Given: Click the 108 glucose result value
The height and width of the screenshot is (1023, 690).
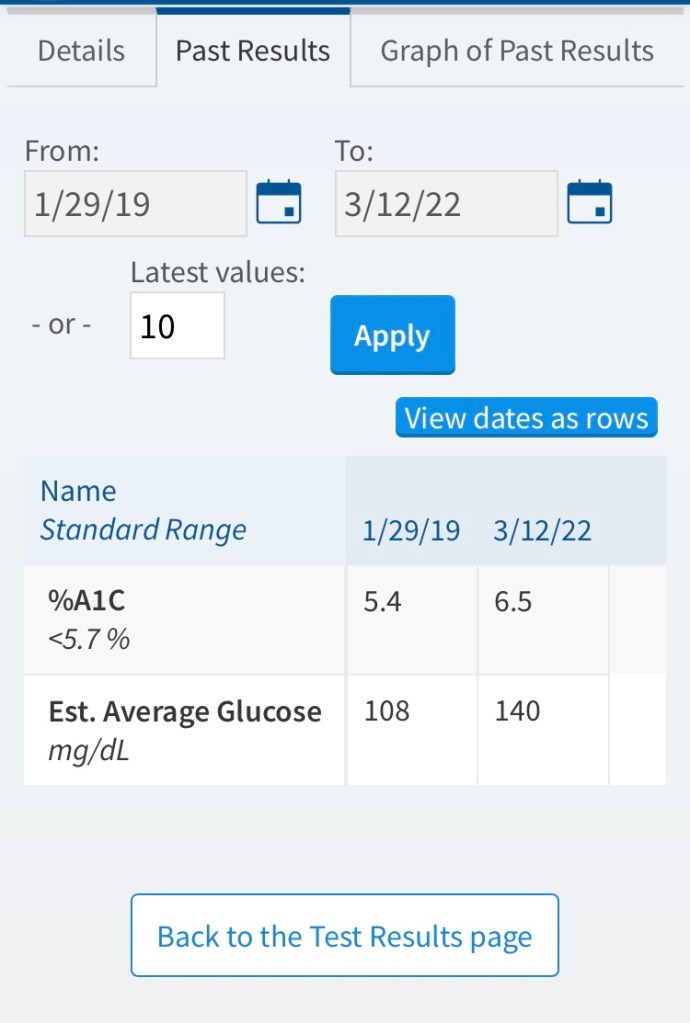Looking at the screenshot, I should pos(386,712).
